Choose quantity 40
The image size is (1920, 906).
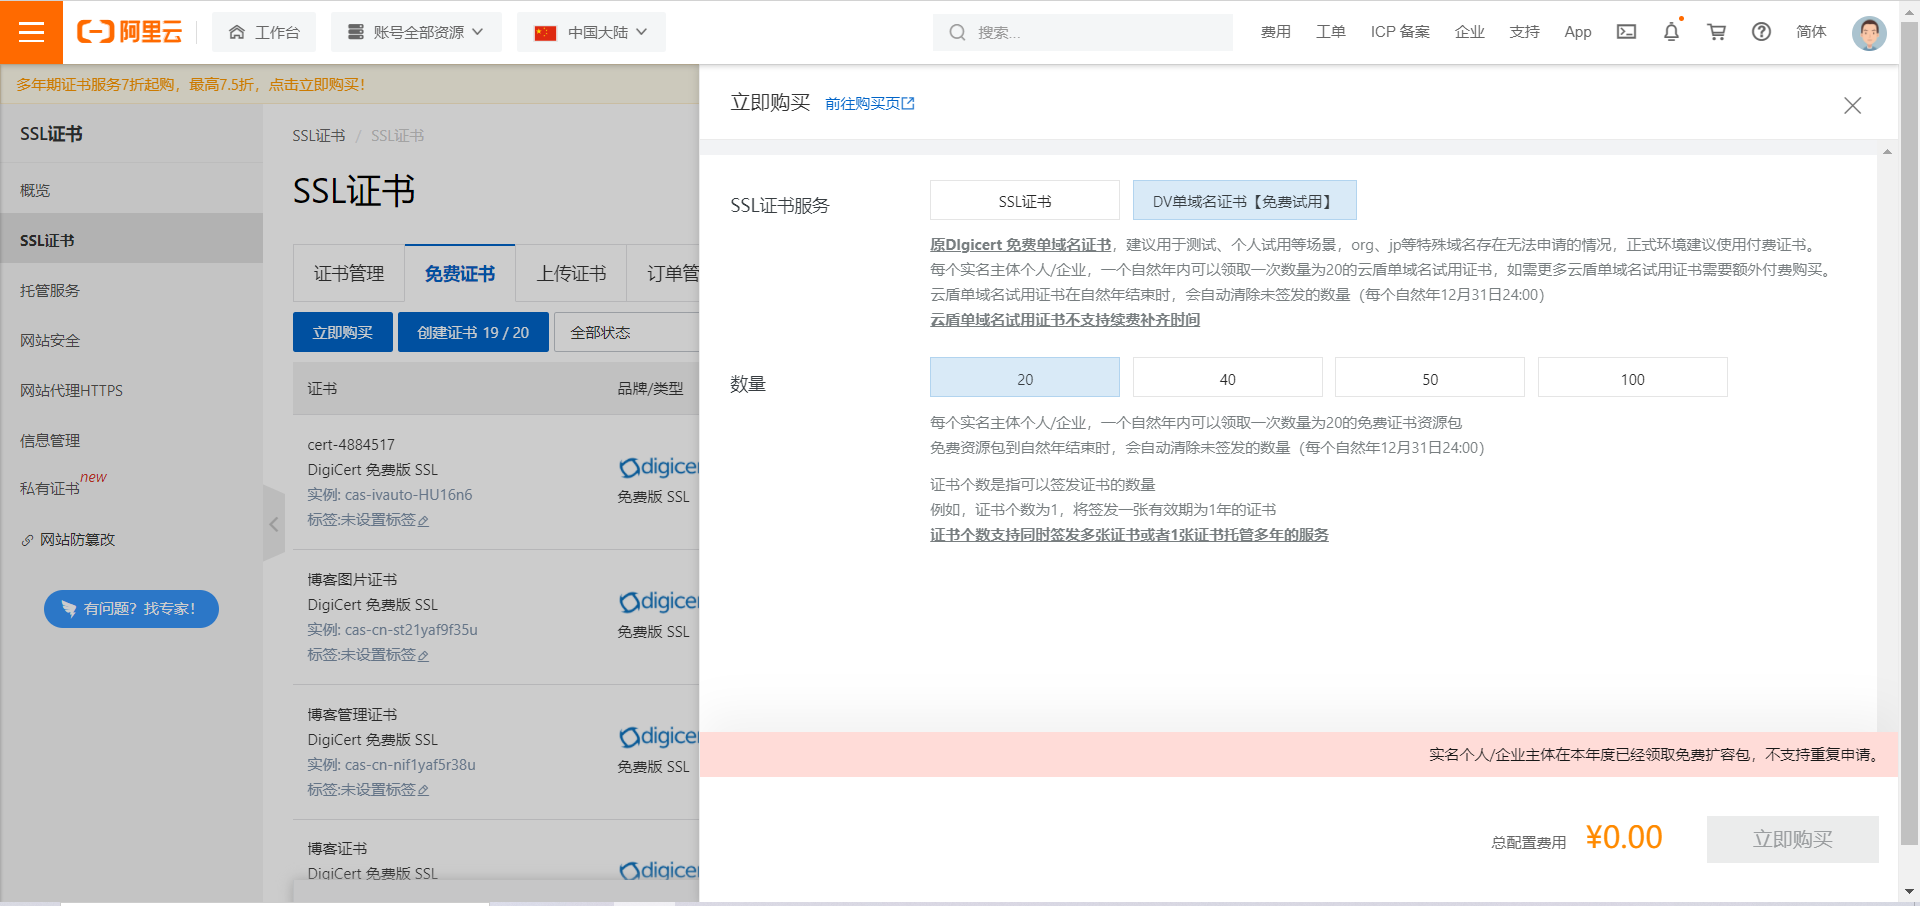click(x=1227, y=378)
